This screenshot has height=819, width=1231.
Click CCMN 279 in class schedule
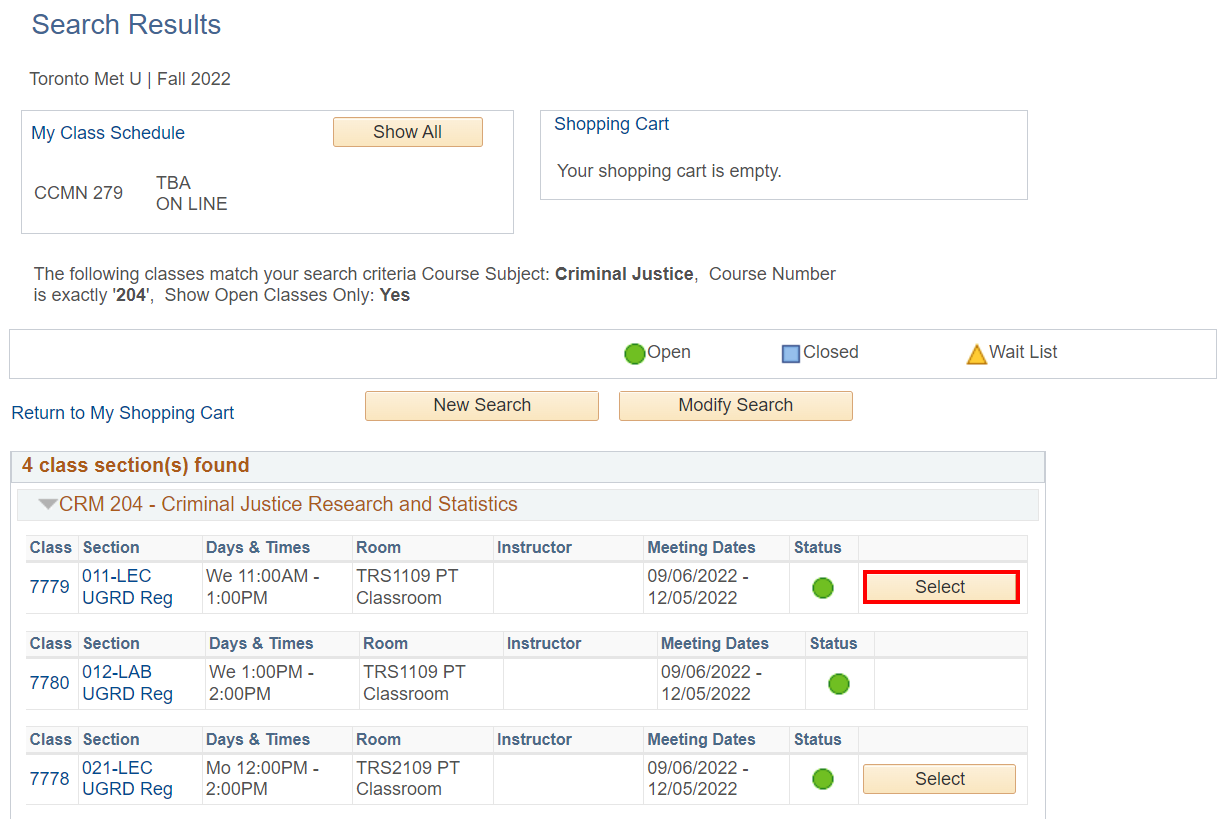point(79,193)
